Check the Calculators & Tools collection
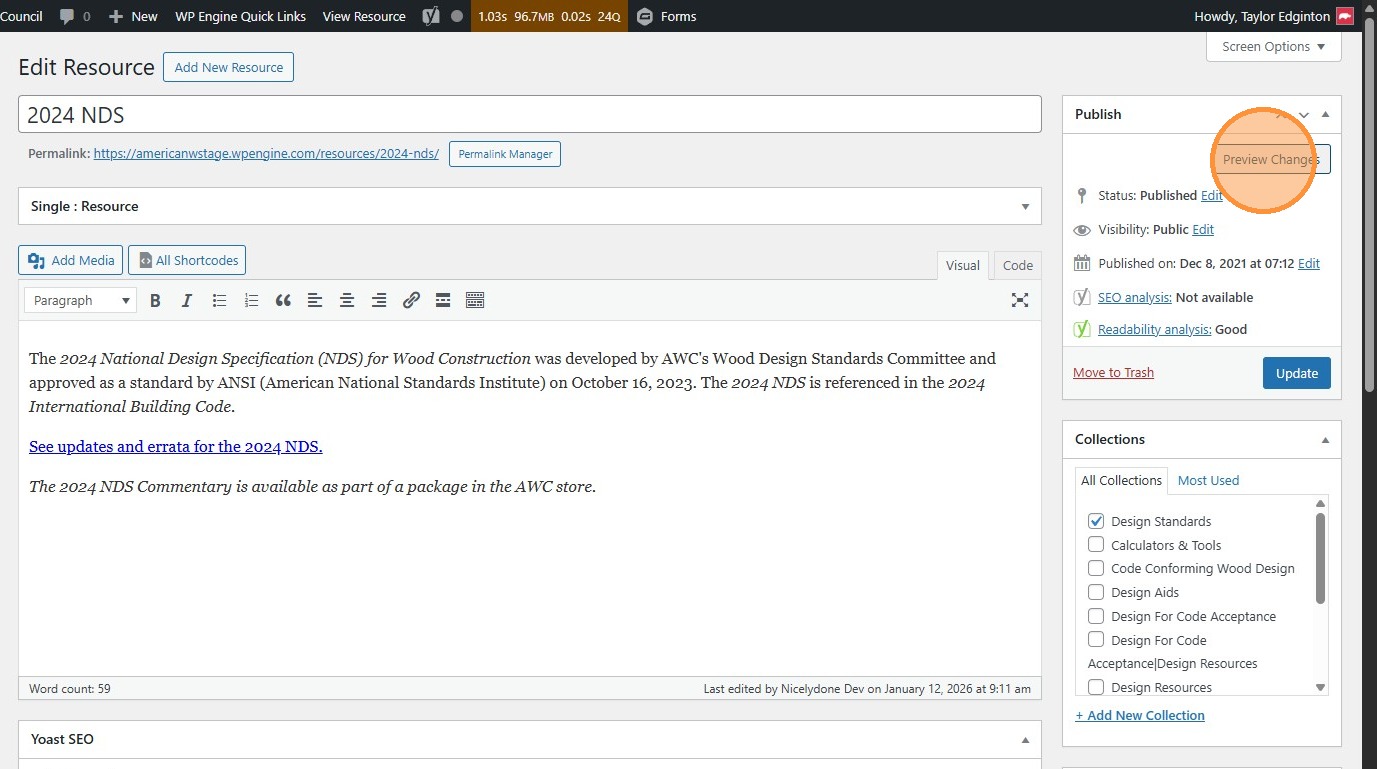Viewport: 1377px width, 769px height. point(1096,545)
